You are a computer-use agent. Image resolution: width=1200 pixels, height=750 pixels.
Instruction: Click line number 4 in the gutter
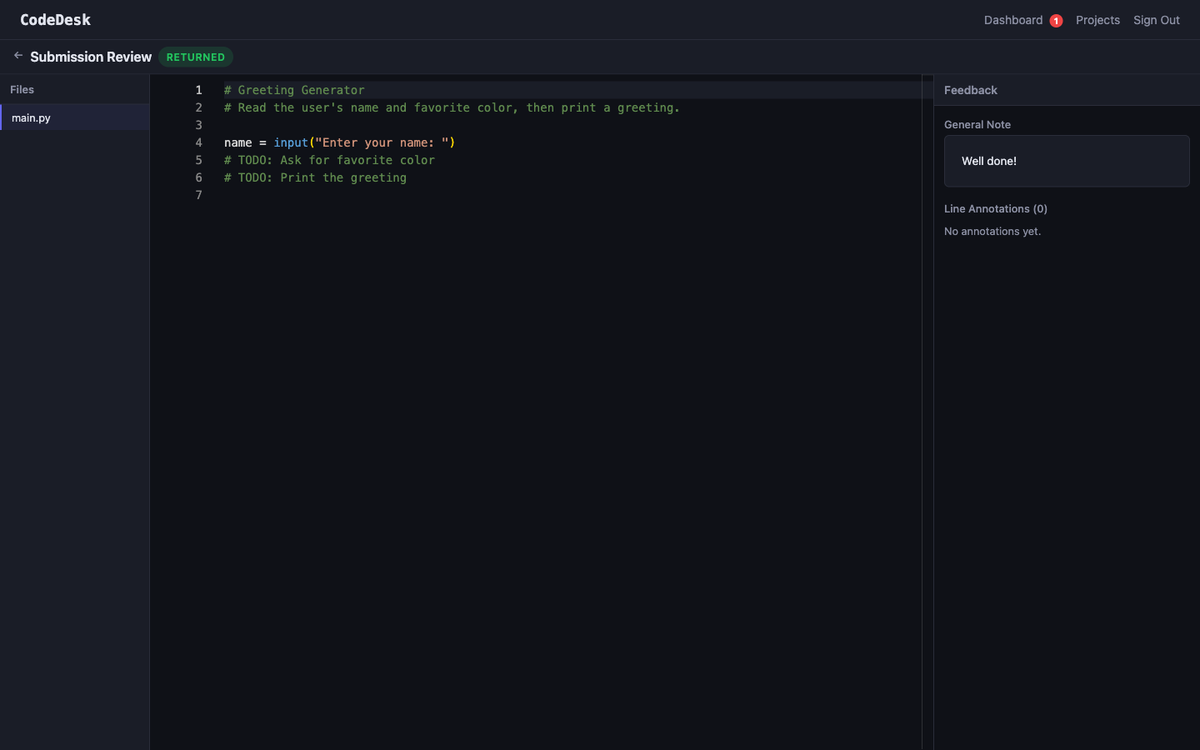(x=198, y=143)
